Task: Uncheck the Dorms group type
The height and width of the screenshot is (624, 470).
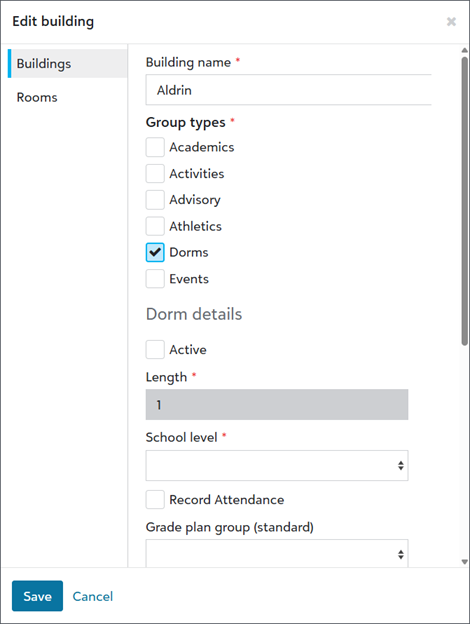Action: 155,252
